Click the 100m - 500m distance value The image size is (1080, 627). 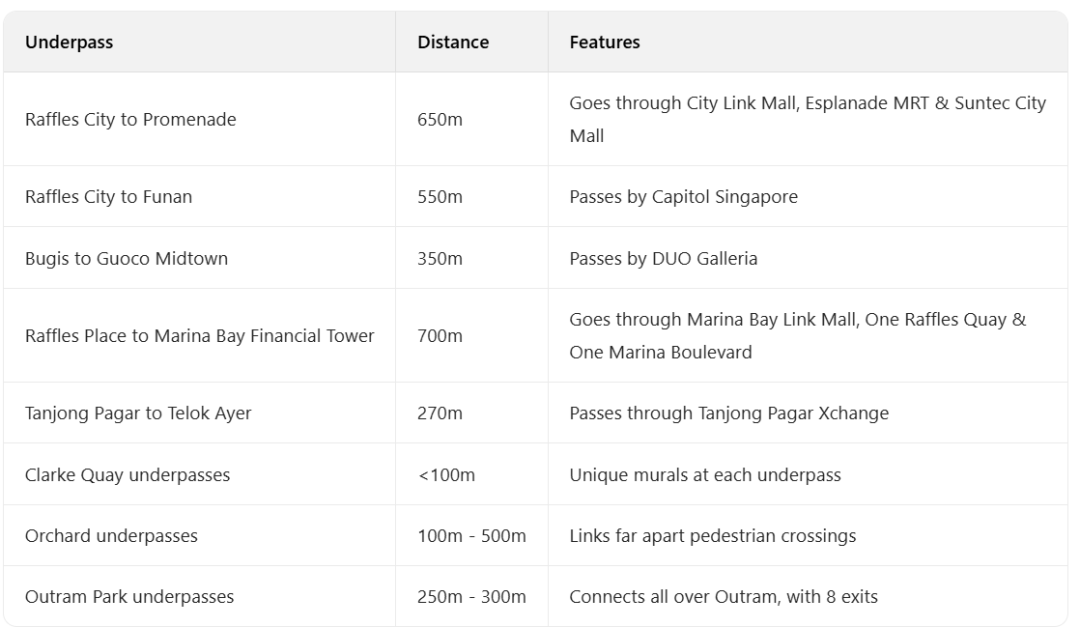(x=471, y=536)
